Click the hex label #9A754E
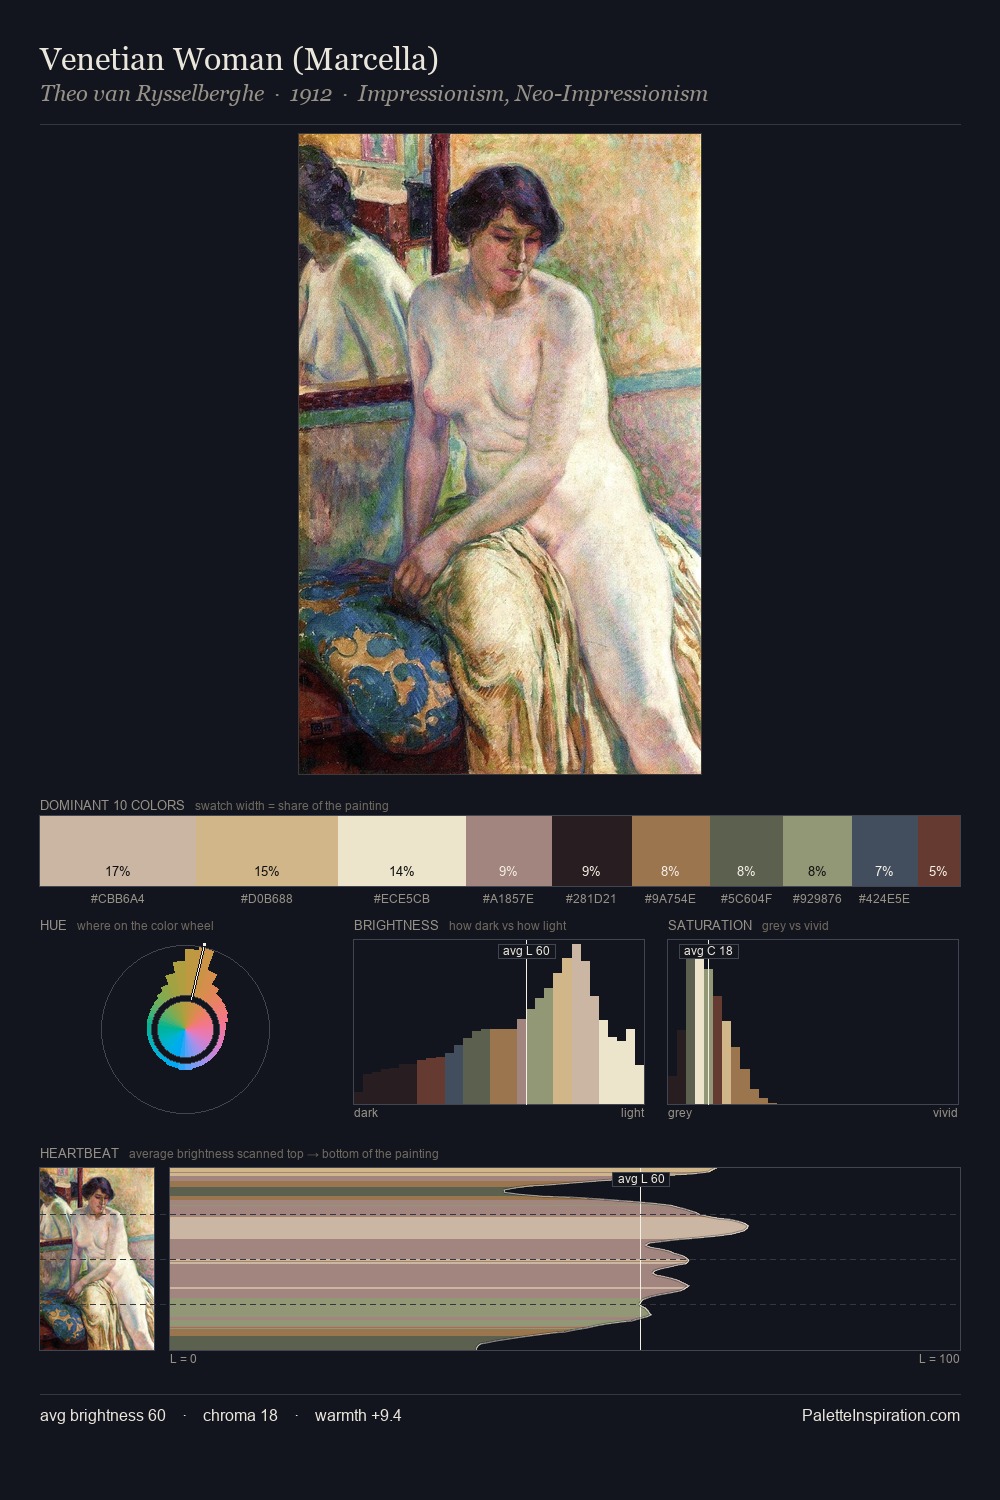The height and width of the screenshot is (1500, 1000). [671, 899]
